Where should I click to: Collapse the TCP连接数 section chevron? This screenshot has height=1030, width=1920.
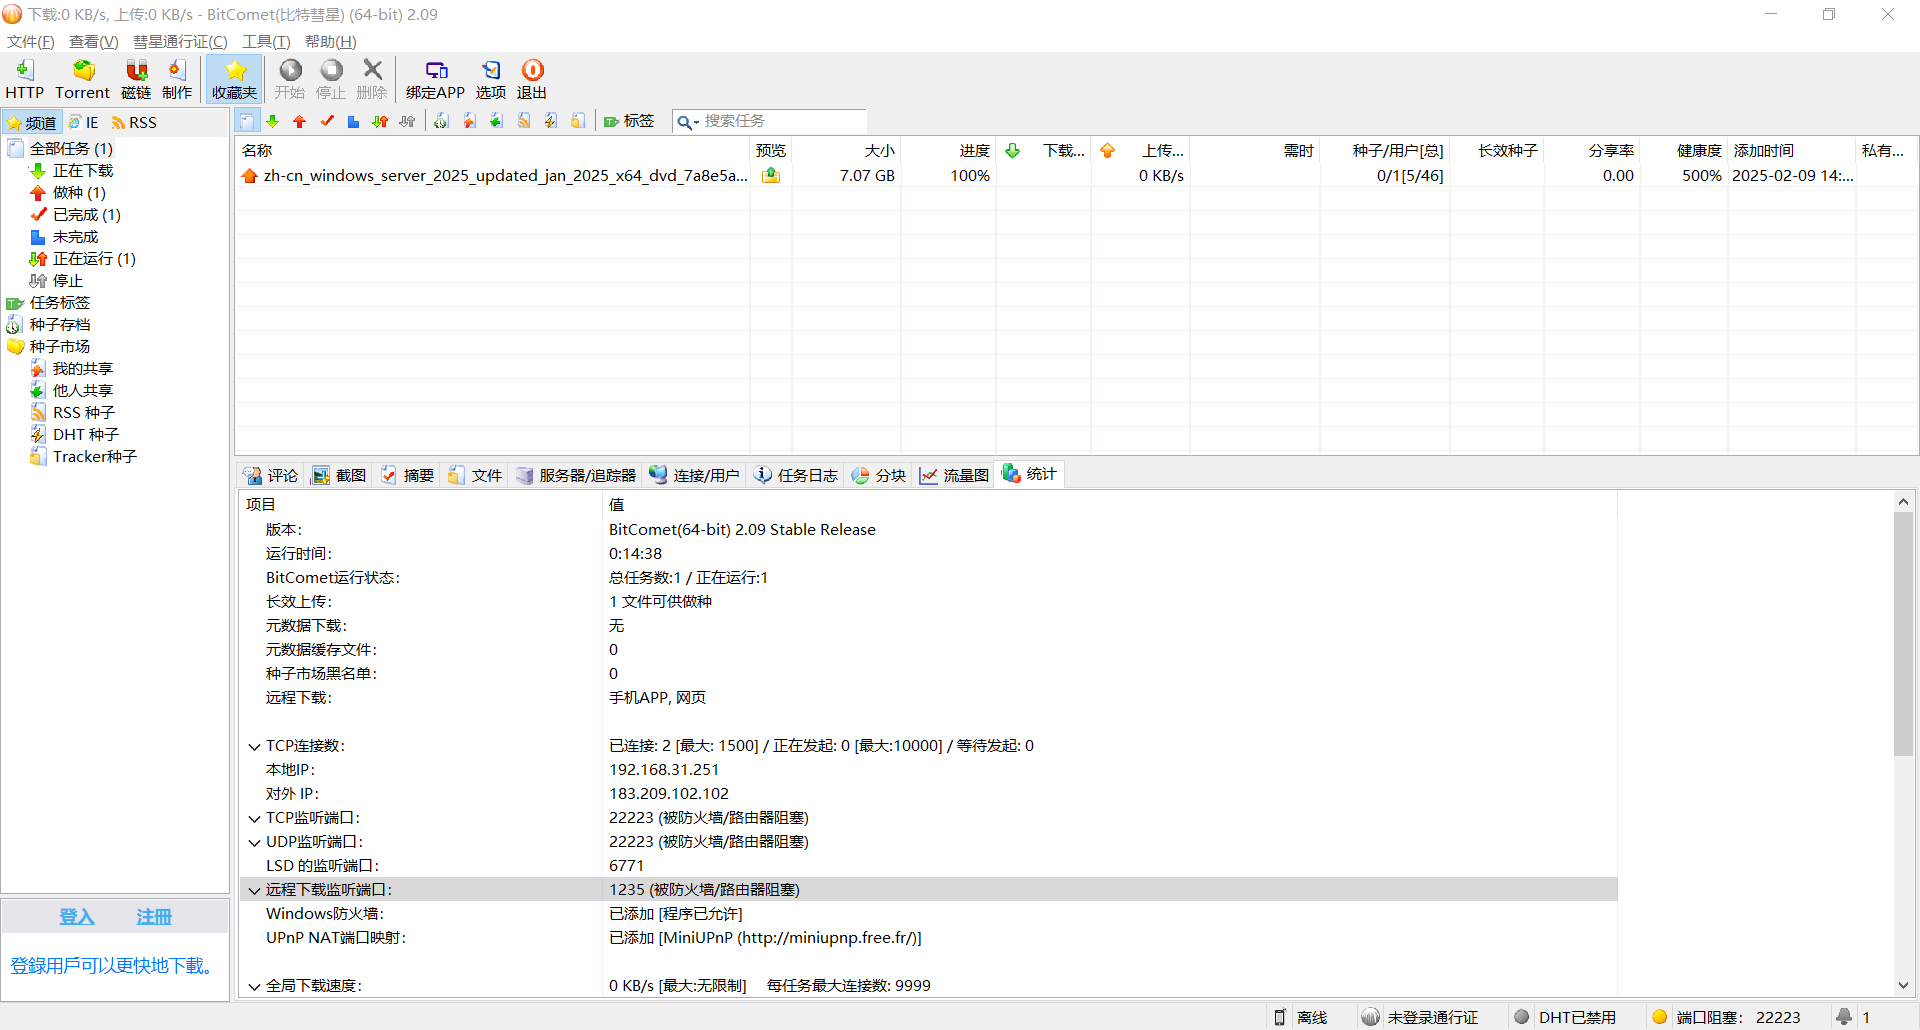[254, 746]
